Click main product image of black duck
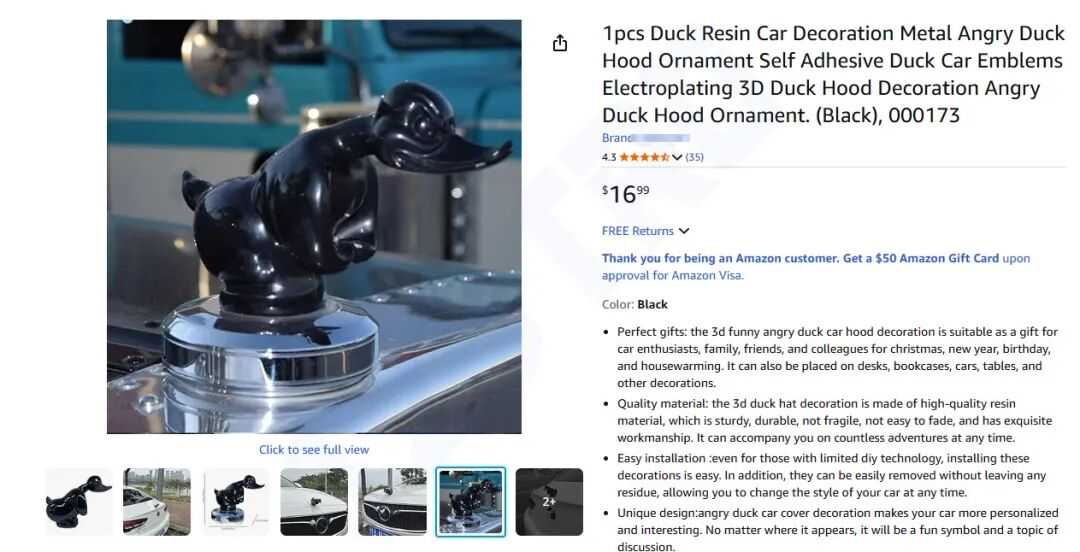Viewport: 1080px width, 552px height. [x=314, y=226]
